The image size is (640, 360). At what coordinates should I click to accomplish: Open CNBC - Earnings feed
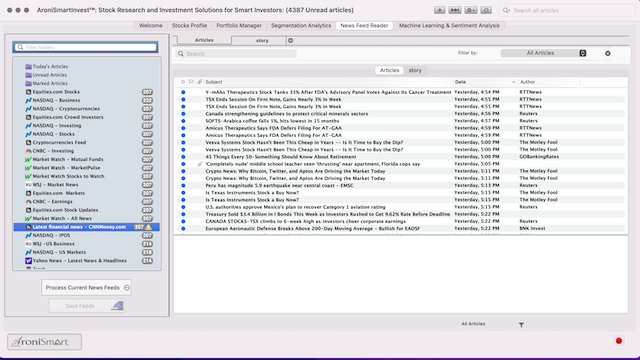pos(52,202)
